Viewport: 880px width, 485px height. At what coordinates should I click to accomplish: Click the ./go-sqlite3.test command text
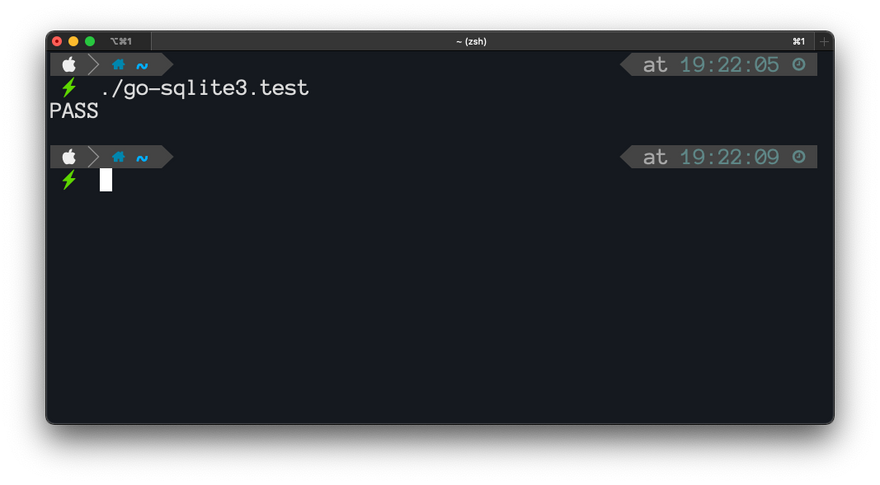tap(205, 88)
